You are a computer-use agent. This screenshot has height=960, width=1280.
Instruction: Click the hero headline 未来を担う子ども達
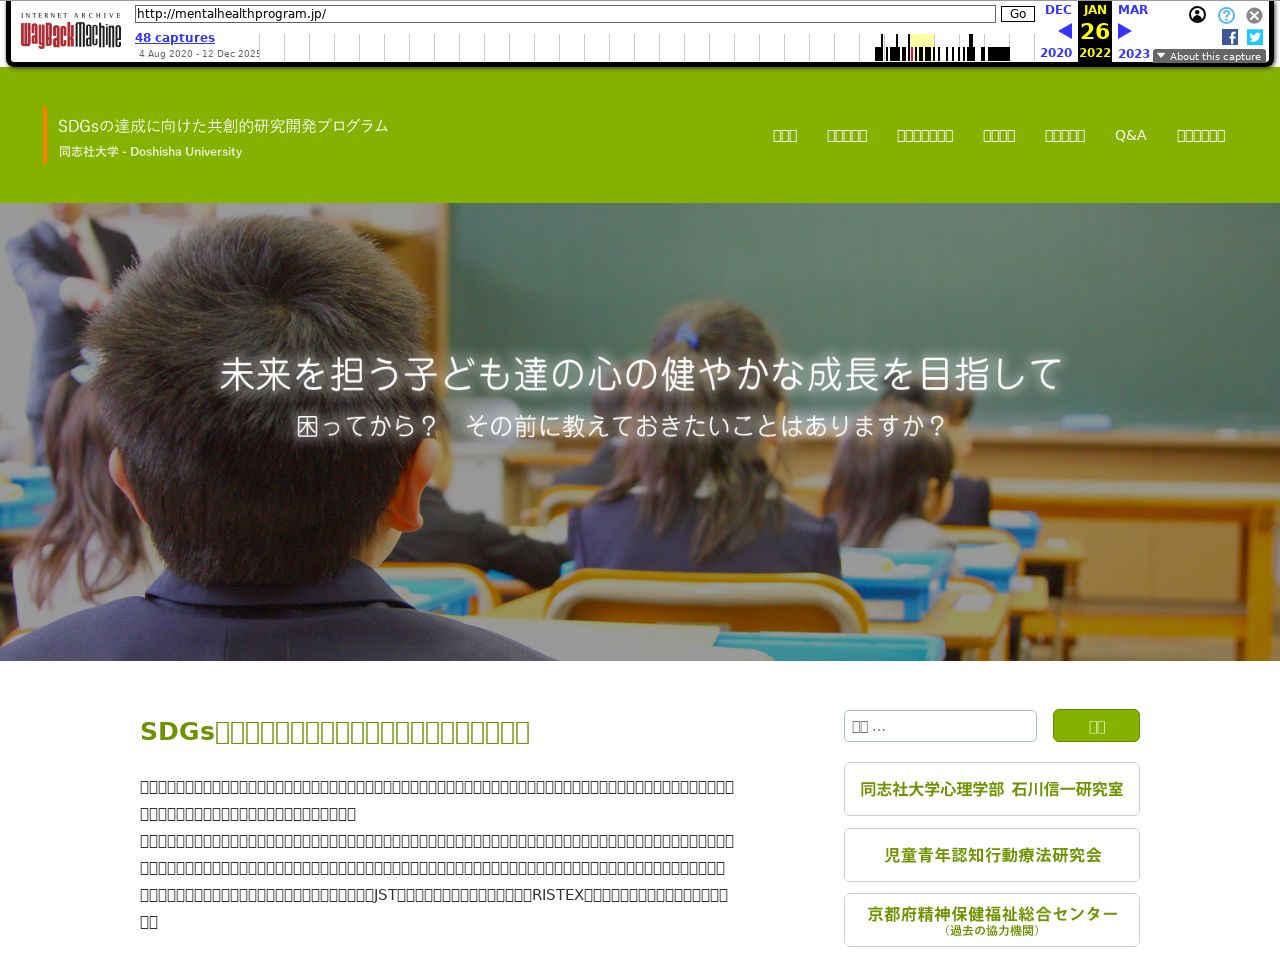(640, 374)
